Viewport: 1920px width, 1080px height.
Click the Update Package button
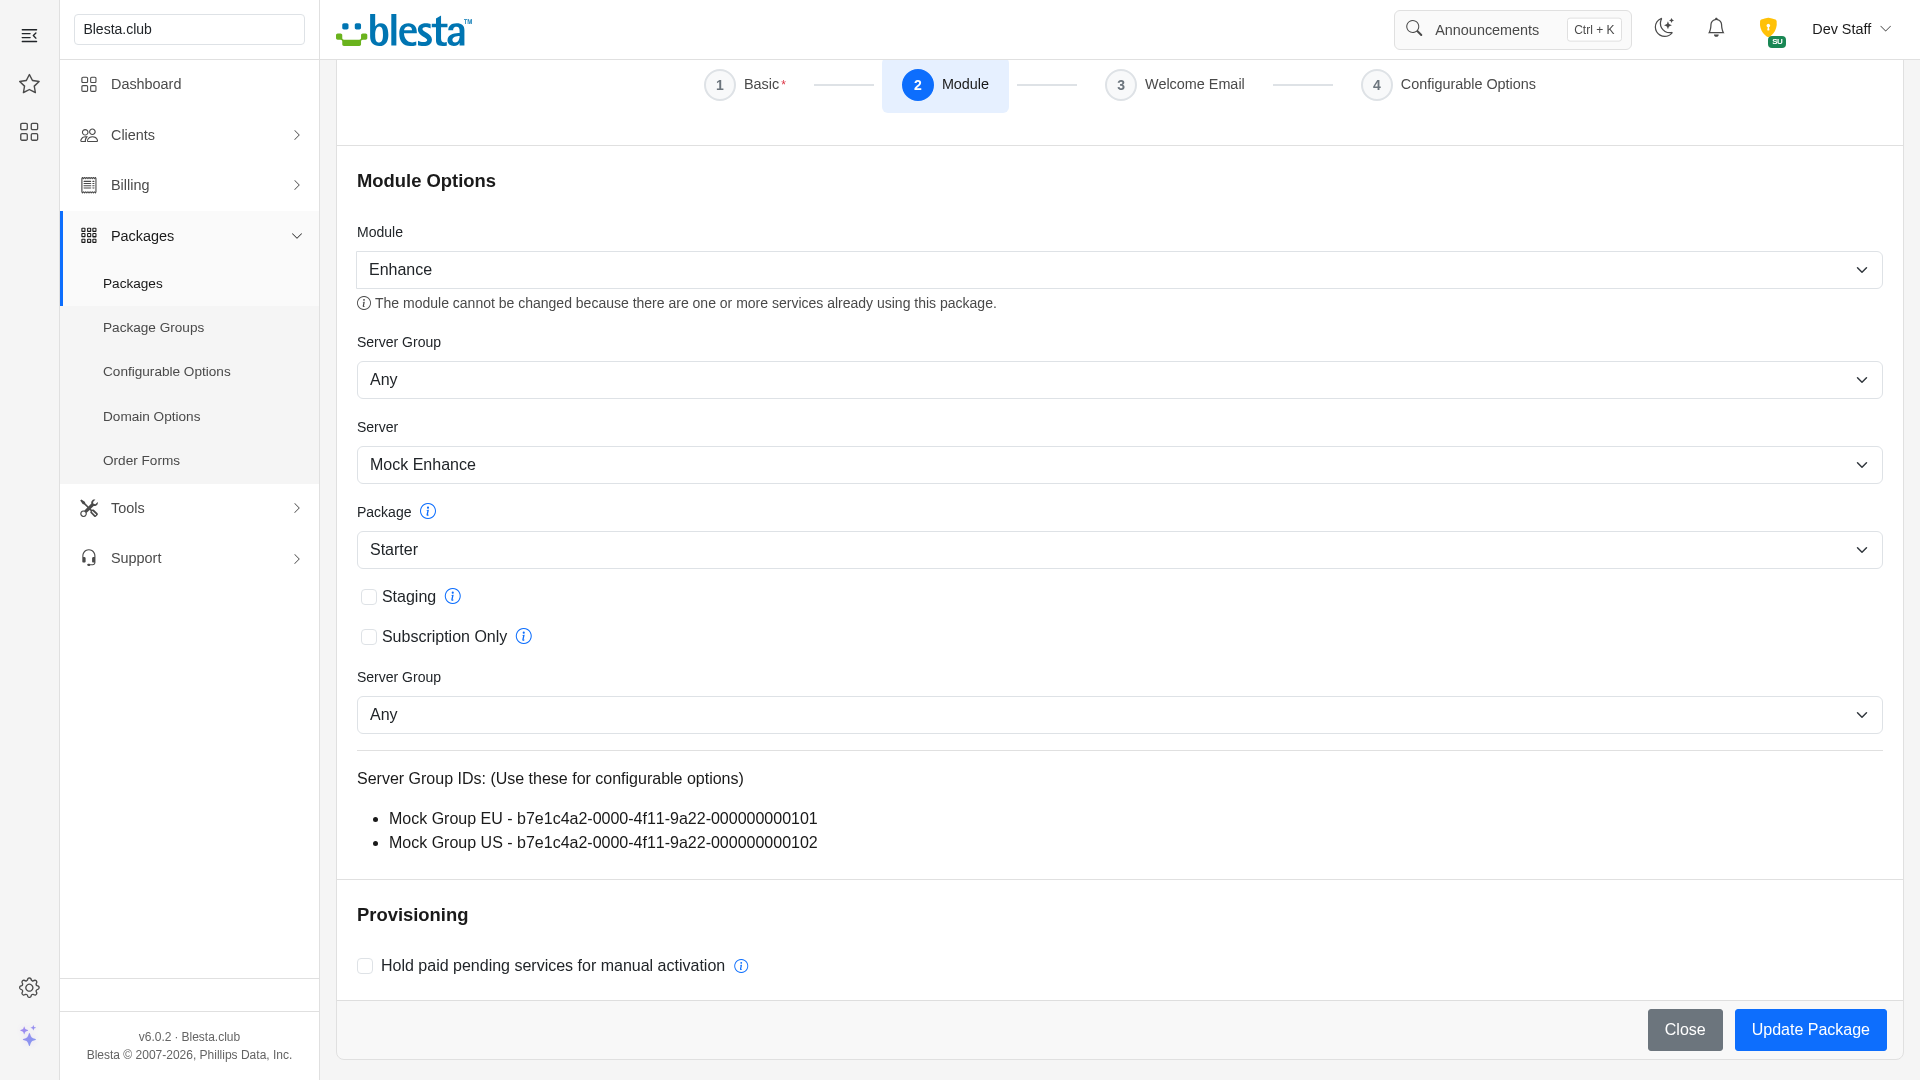coord(1810,1030)
